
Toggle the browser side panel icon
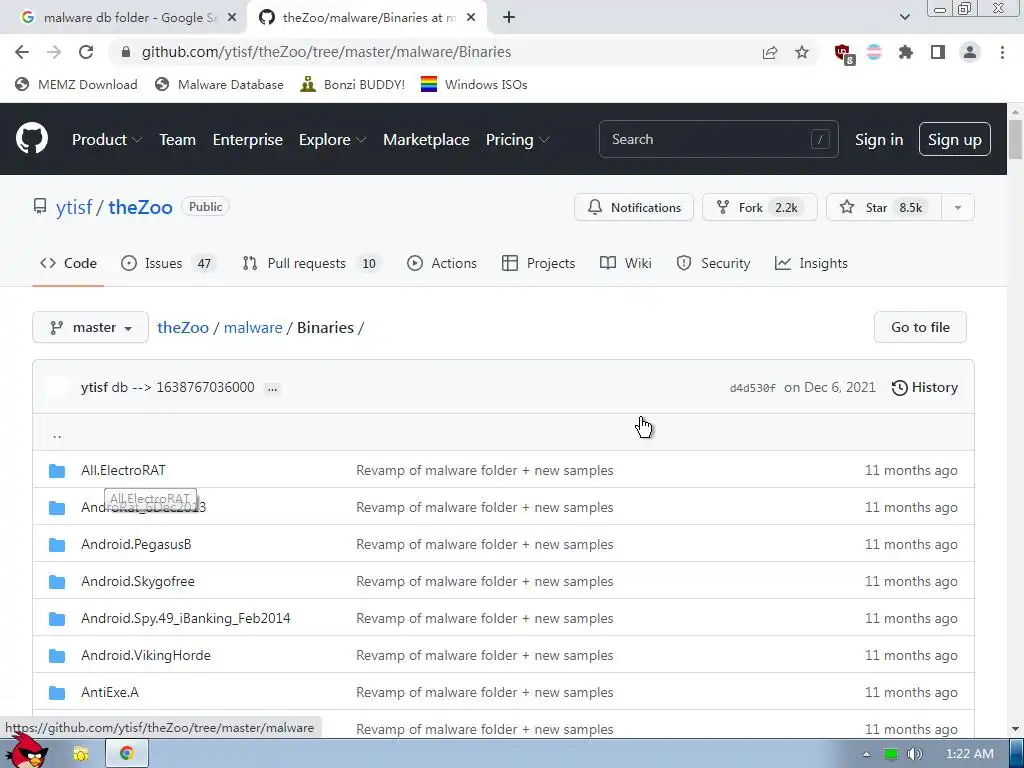[938, 52]
